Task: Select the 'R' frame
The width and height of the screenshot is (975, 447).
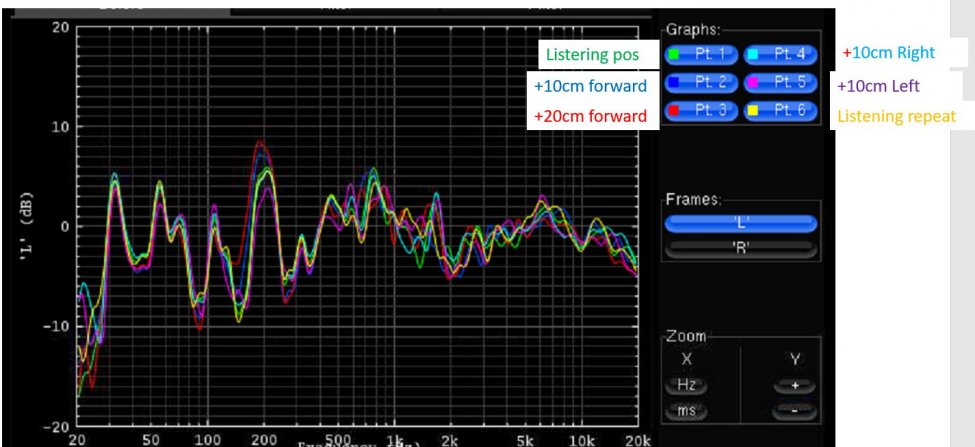Action: click(741, 249)
